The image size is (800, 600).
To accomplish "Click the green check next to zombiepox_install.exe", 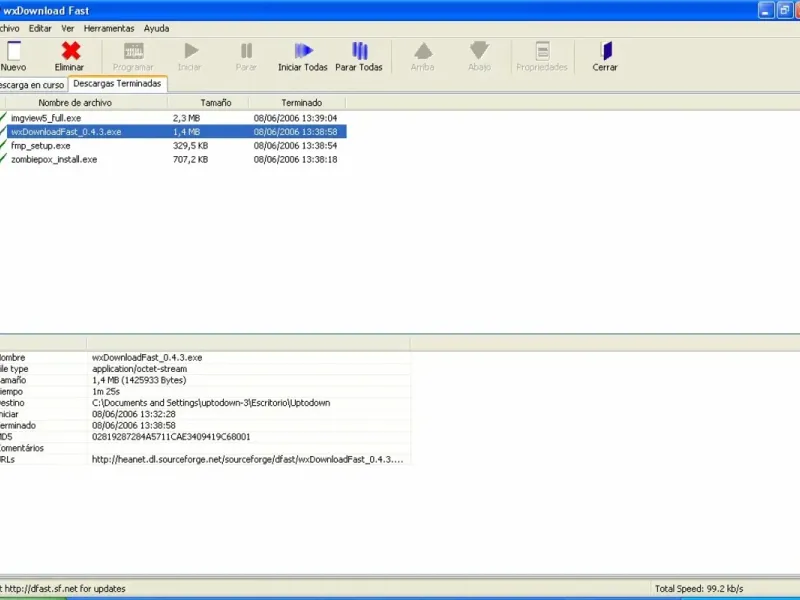I will [3, 159].
